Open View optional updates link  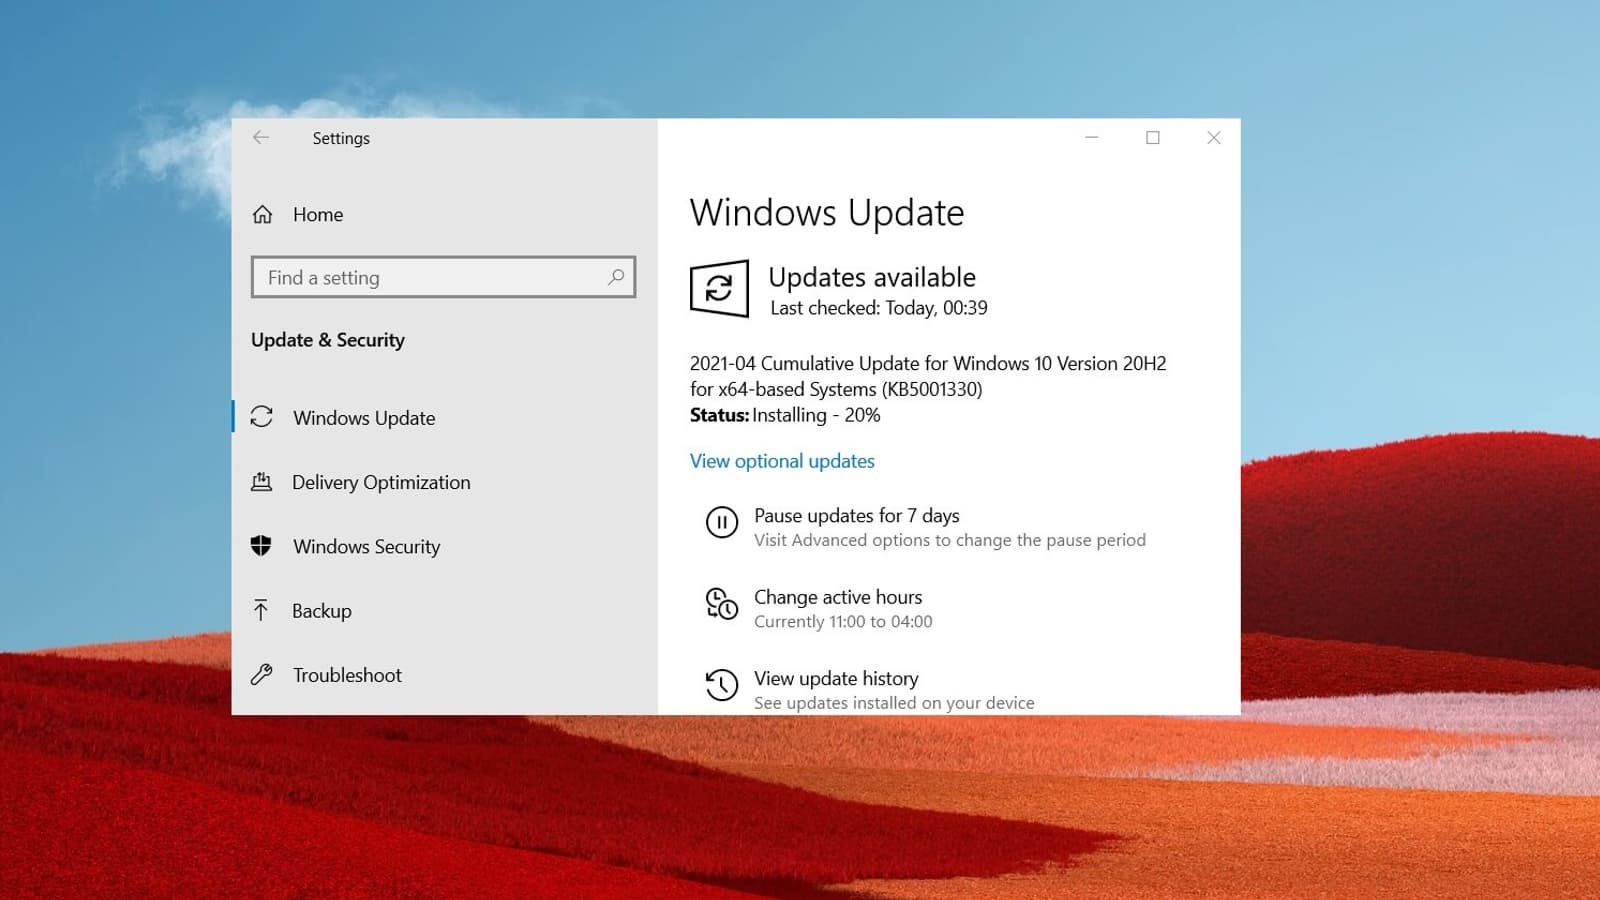(782, 461)
